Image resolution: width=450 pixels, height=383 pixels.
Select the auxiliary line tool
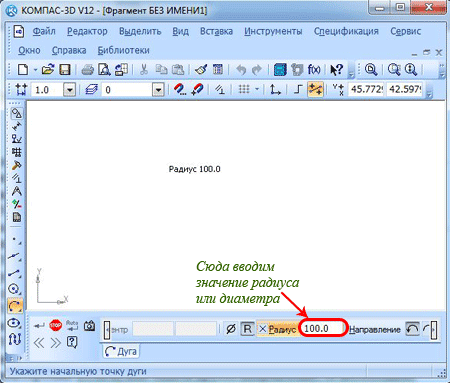(x=15, y=256)
